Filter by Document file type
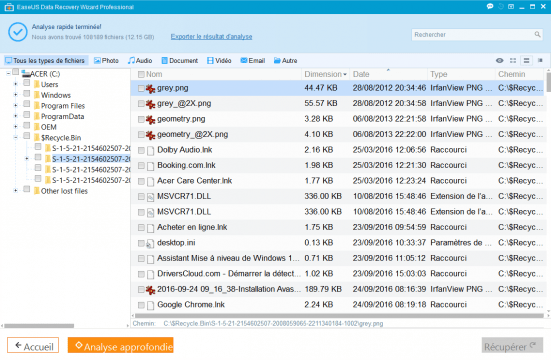 coord(180,60)
